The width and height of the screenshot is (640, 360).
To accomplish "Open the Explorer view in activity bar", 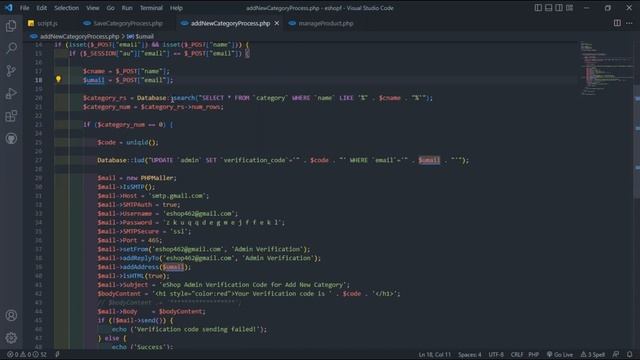I will point(11,26).
